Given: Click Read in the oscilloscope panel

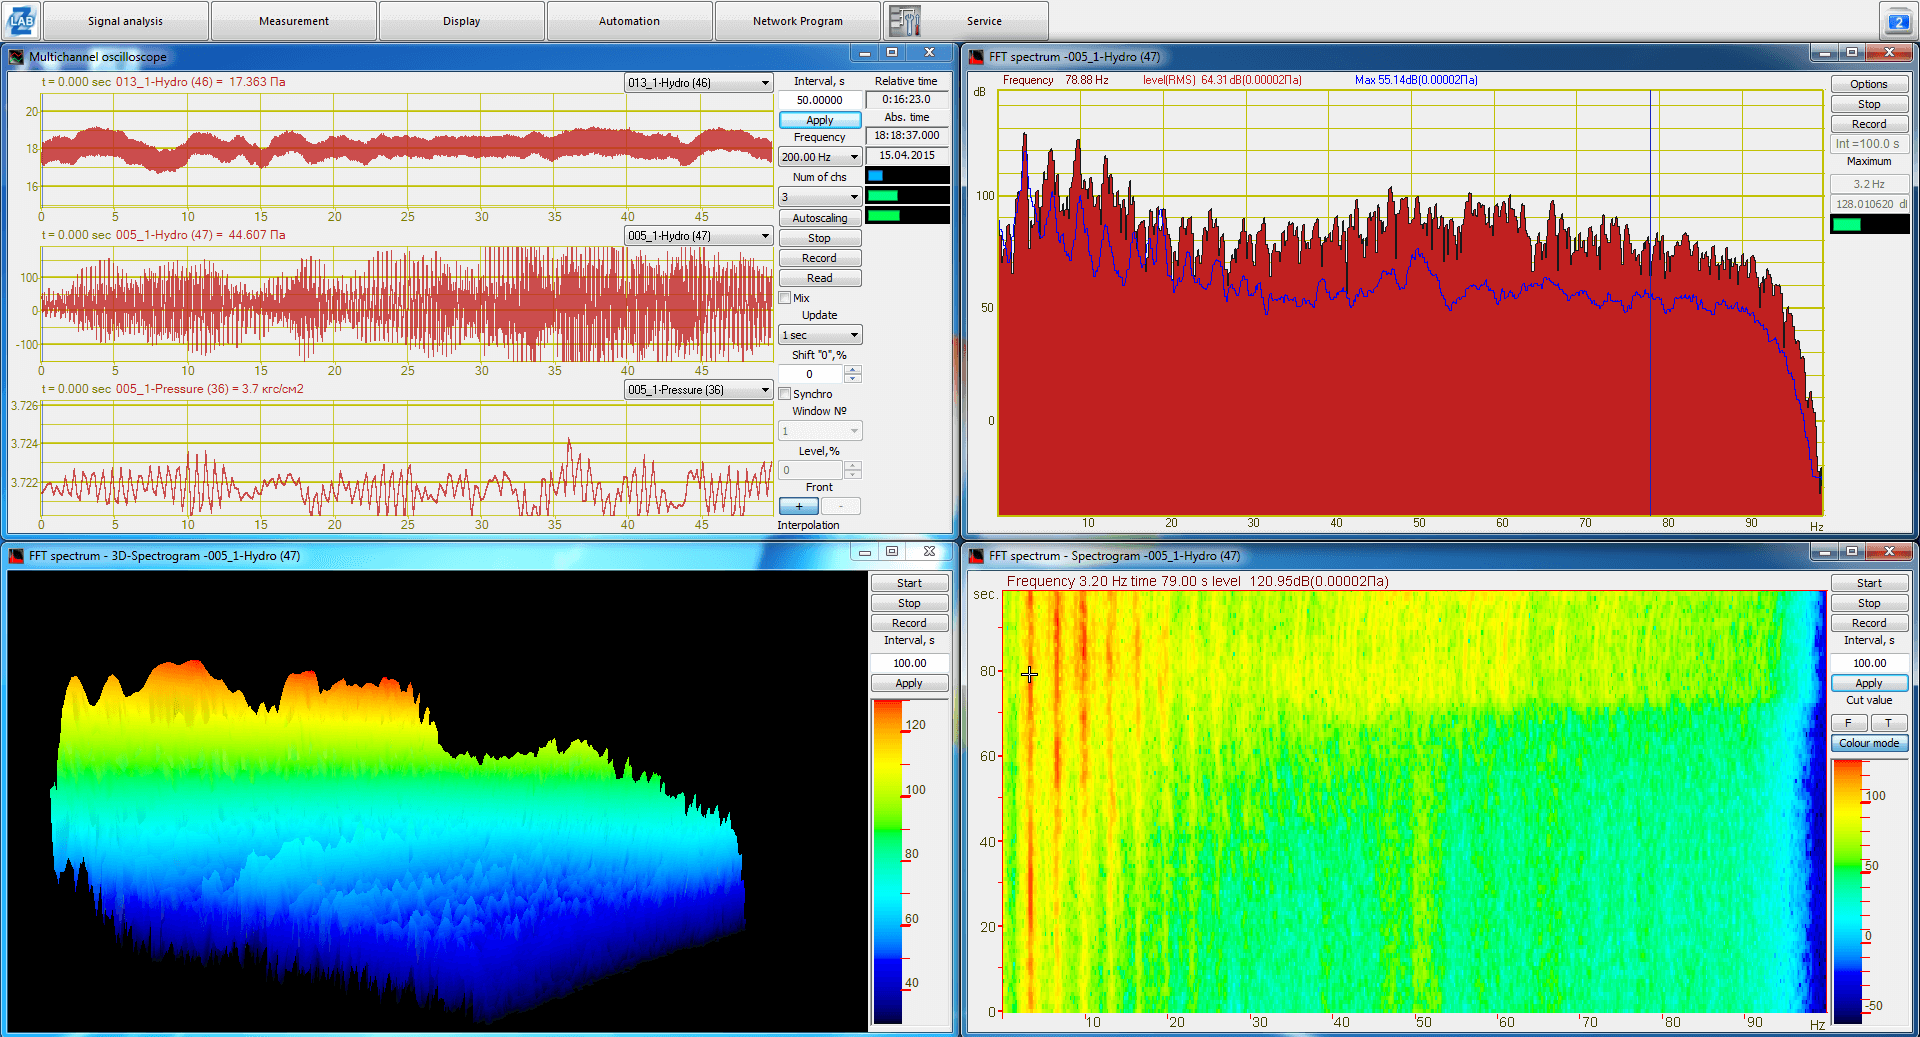Looking at the screenshot, I should [x=820, y=278].
